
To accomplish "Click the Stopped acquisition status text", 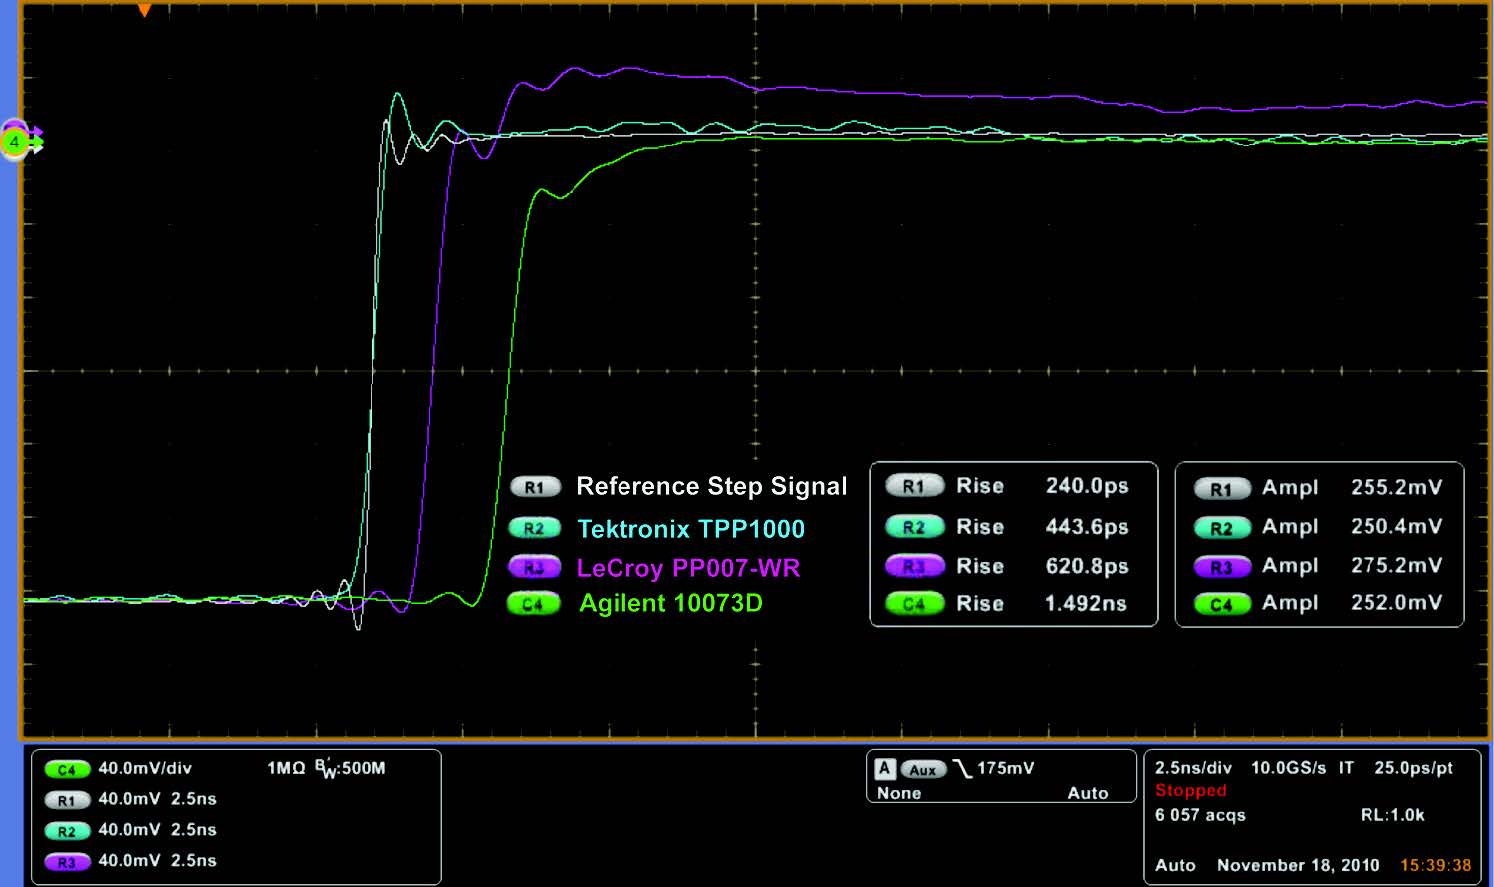I will 1191,790.
